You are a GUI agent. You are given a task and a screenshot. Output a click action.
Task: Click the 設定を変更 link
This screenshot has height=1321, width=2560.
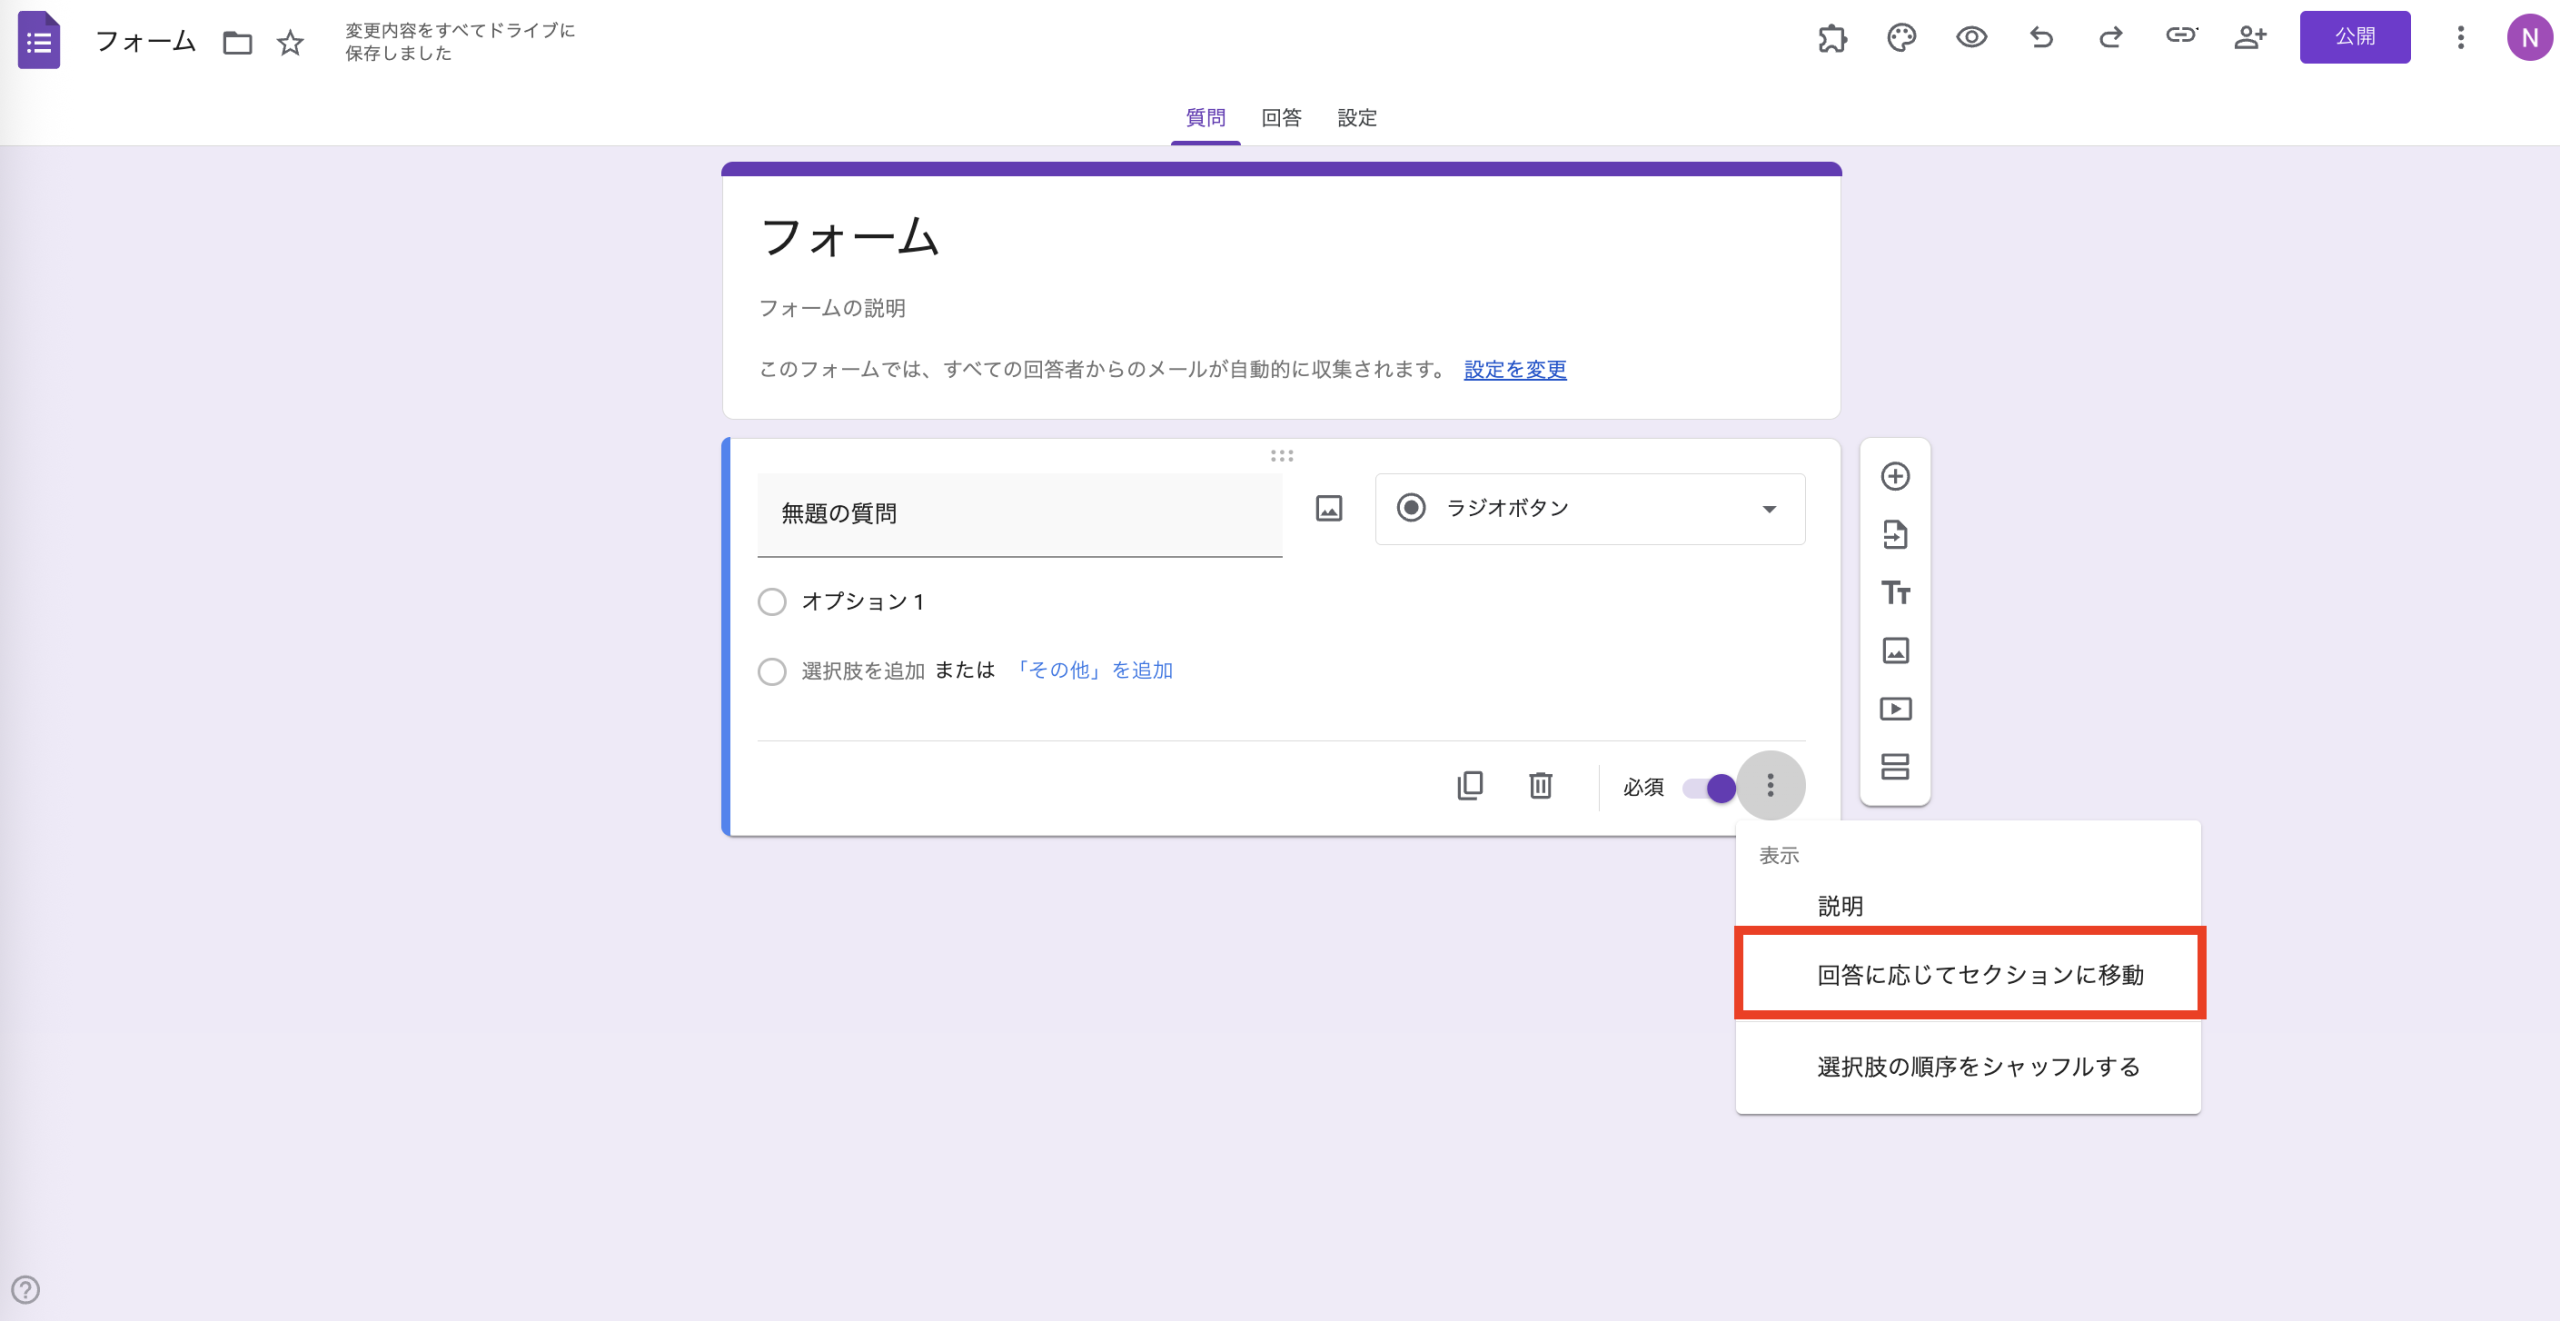(1514, 369)
